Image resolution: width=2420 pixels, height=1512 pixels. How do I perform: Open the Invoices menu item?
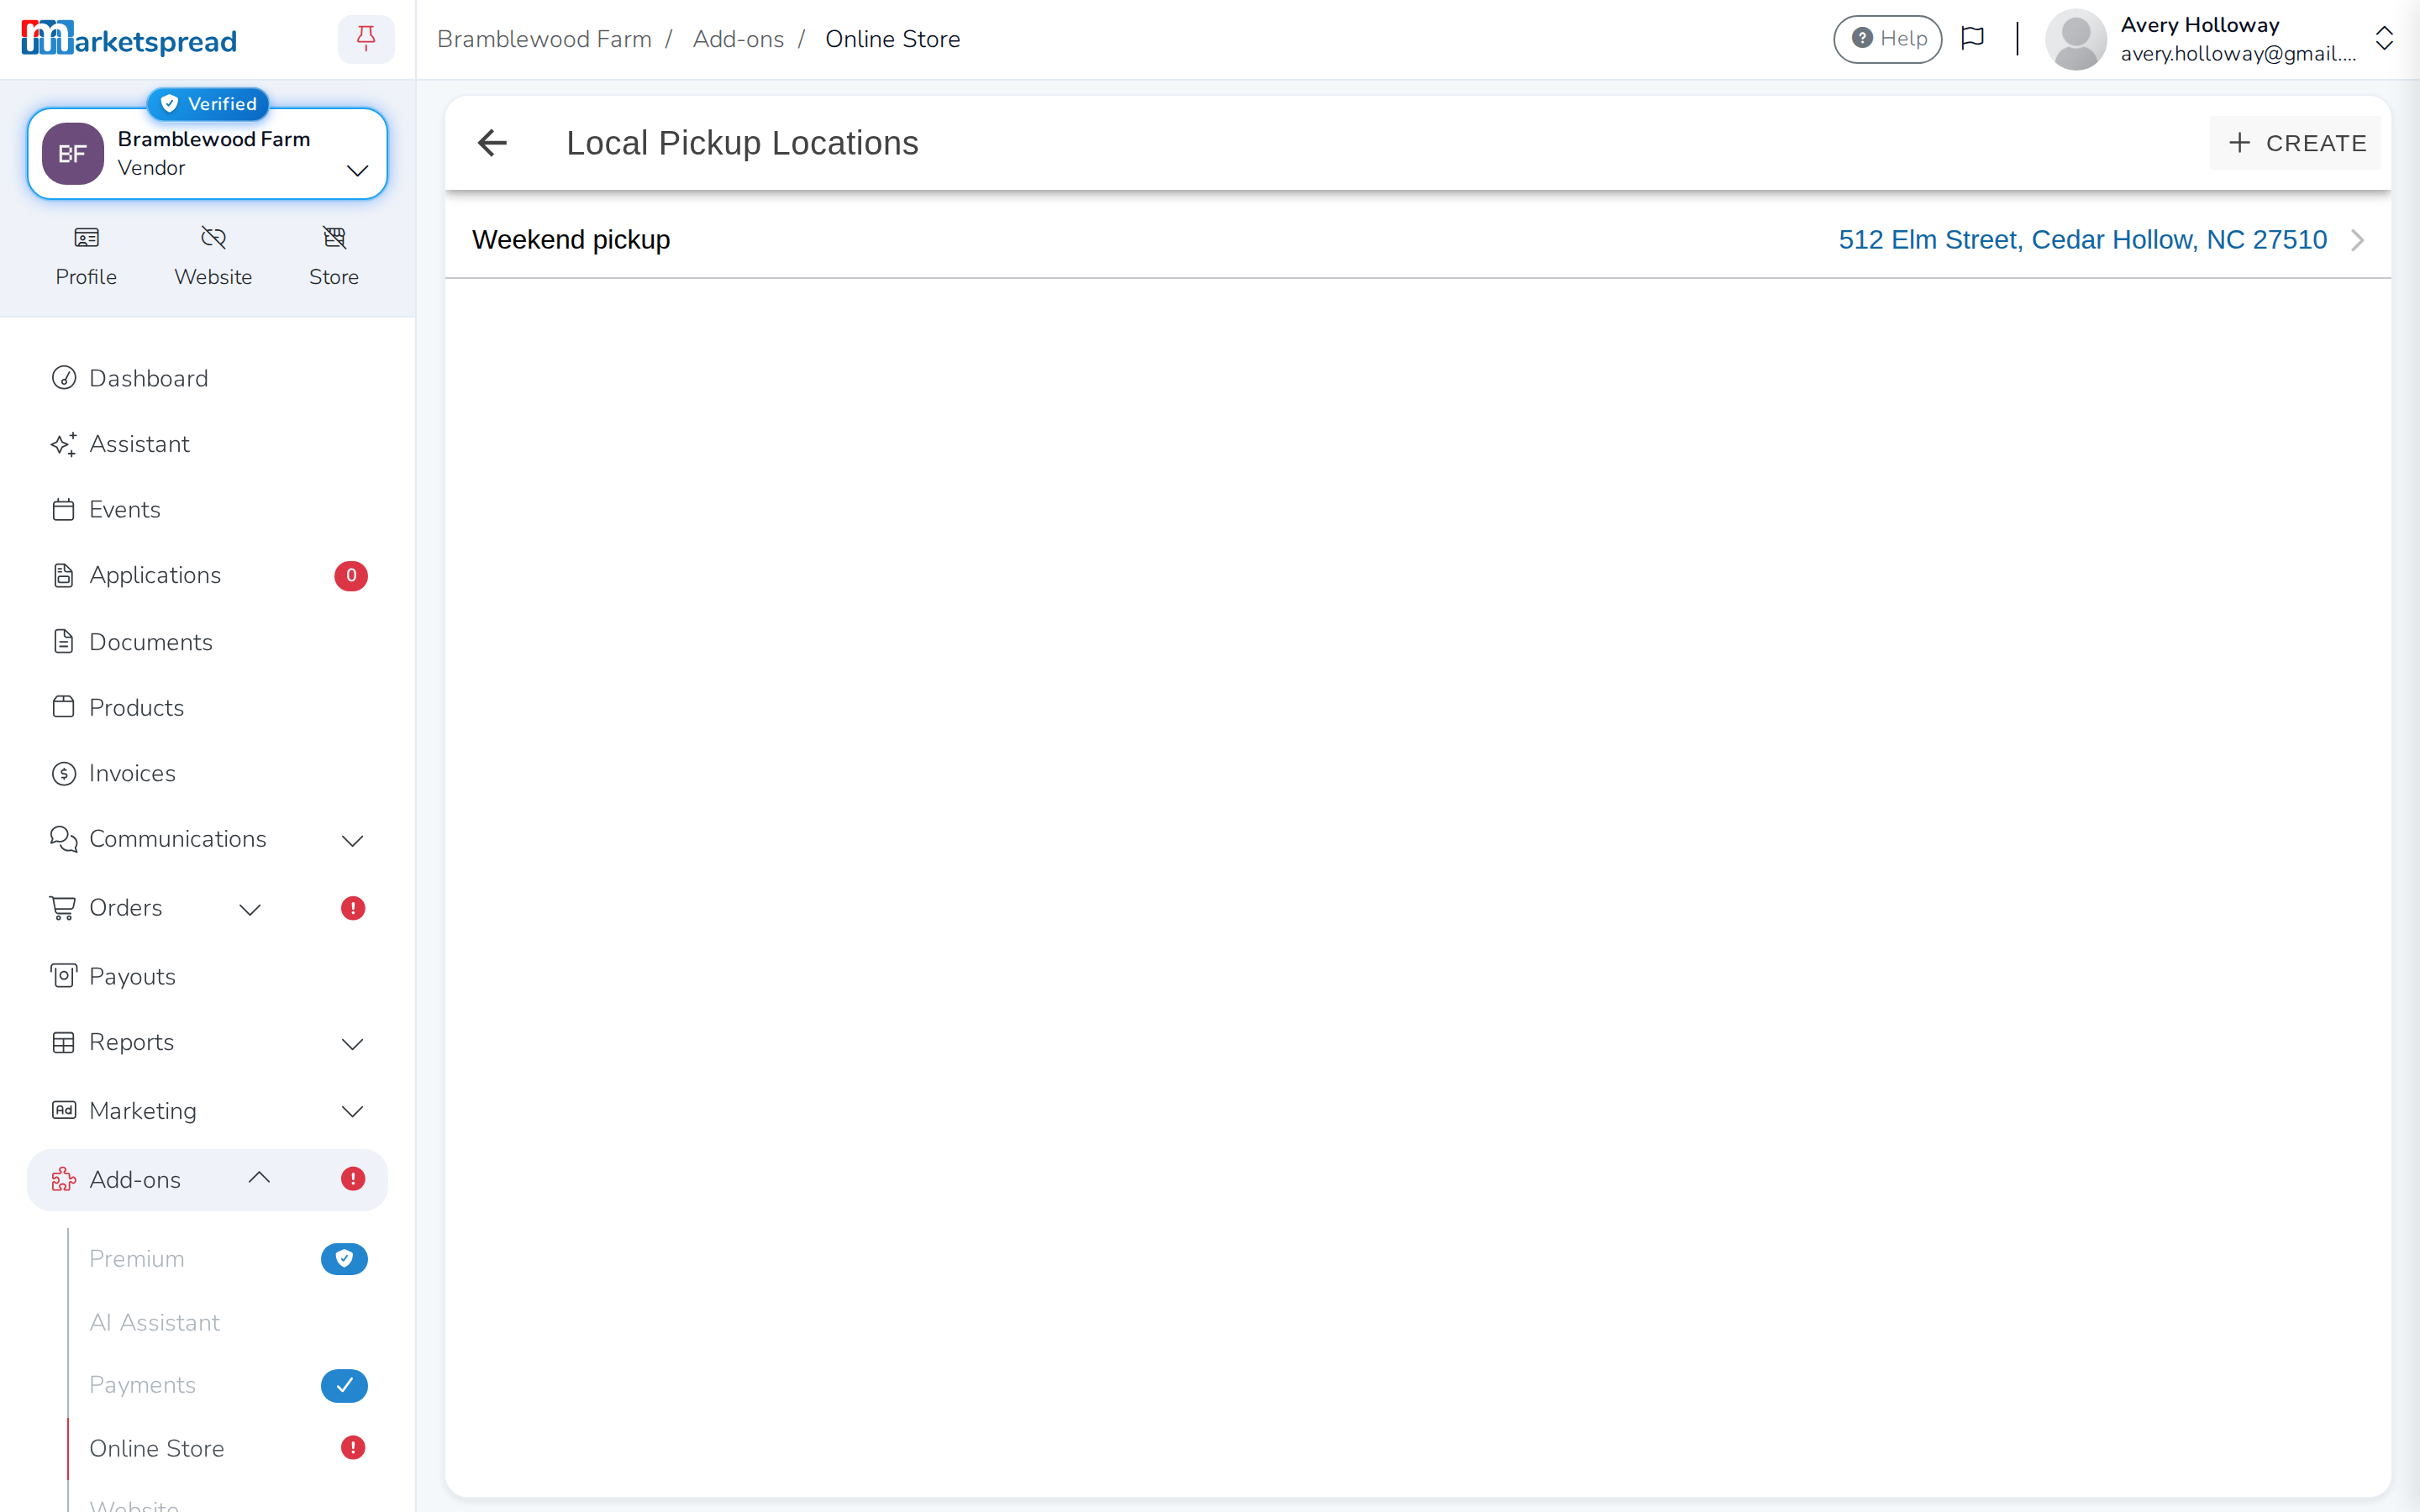(207, 774)
